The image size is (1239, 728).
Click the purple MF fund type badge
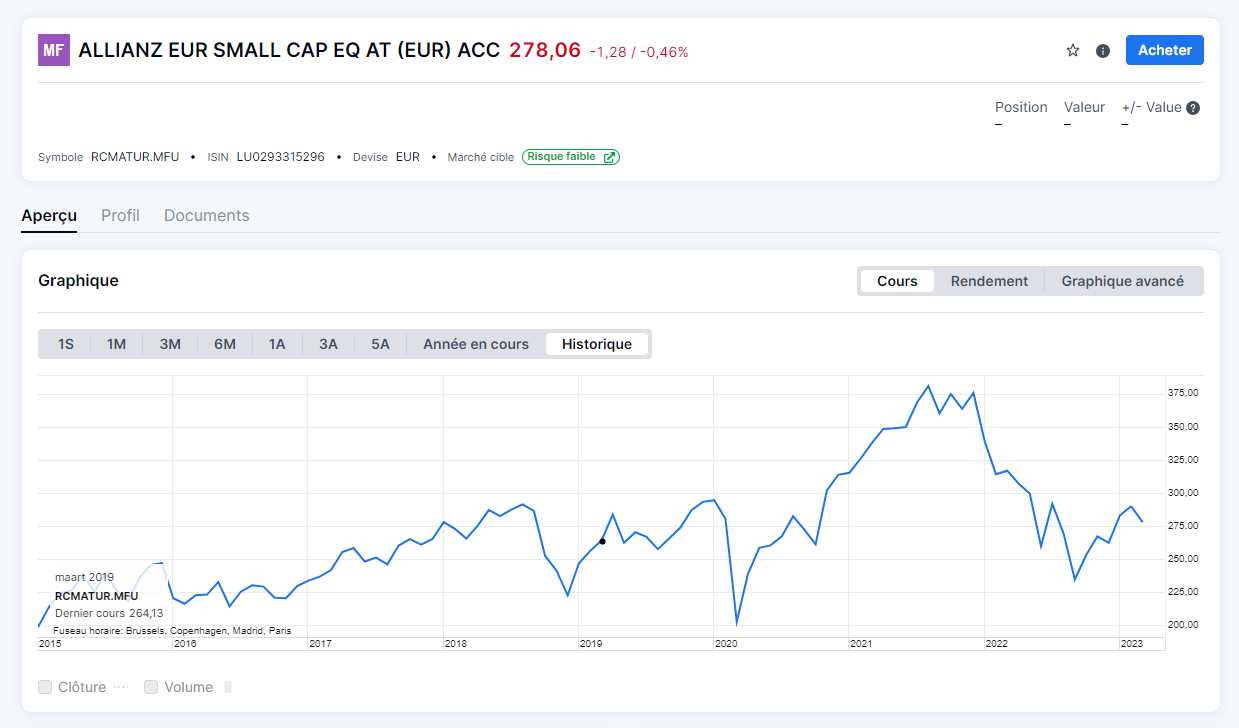tap(54, 50)
